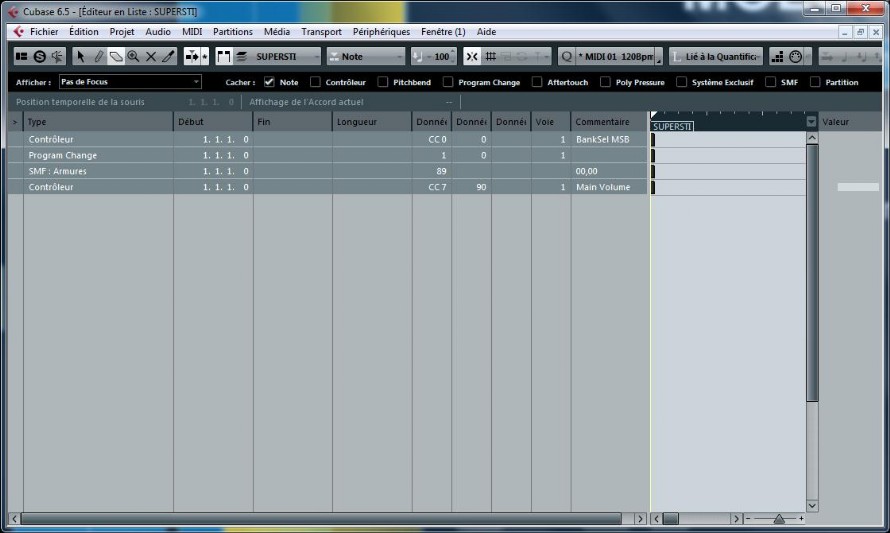This screenshot has height=533, width=890.
Task: Enable Acoustic Feedback speaker icon
Action: point(57,56)
